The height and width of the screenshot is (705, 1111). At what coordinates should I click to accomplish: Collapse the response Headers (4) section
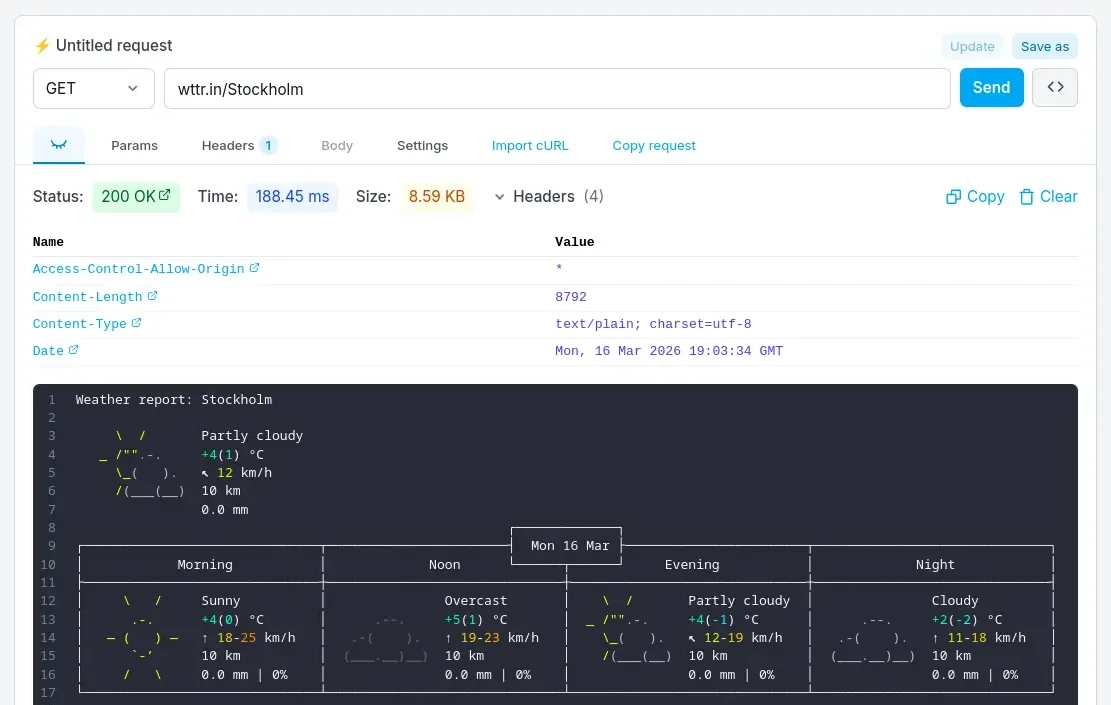click(499, 197)
